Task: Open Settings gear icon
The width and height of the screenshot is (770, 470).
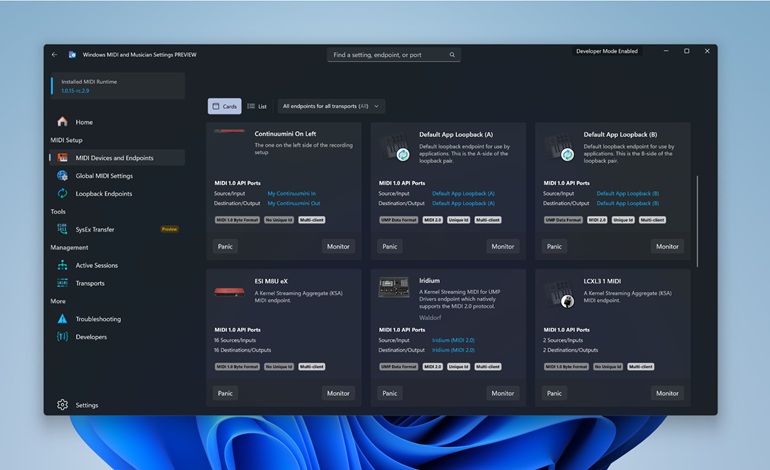Action: pyautogui.click(x=62, y=405)
